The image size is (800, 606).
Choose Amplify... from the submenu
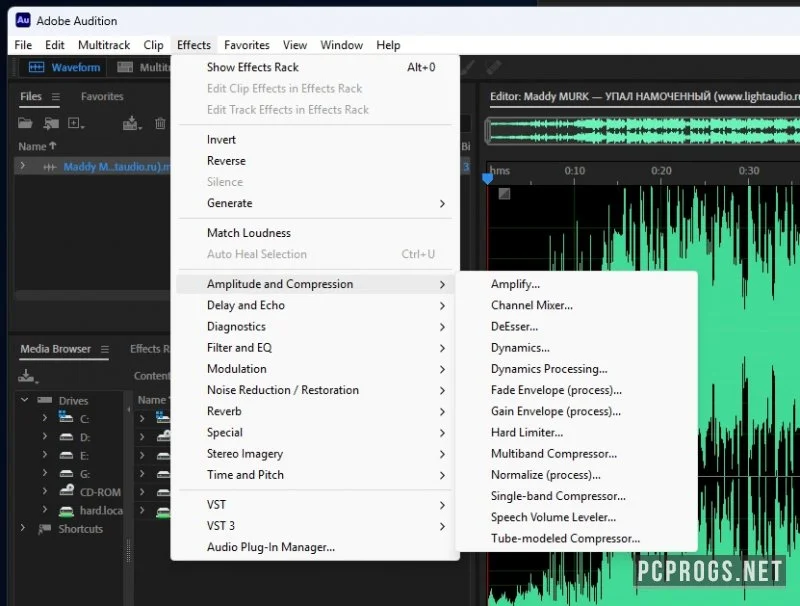[x=577, y=285]
